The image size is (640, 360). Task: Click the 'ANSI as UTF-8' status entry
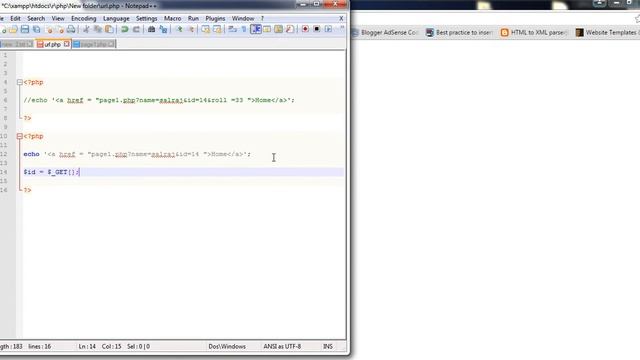point(282,346)
